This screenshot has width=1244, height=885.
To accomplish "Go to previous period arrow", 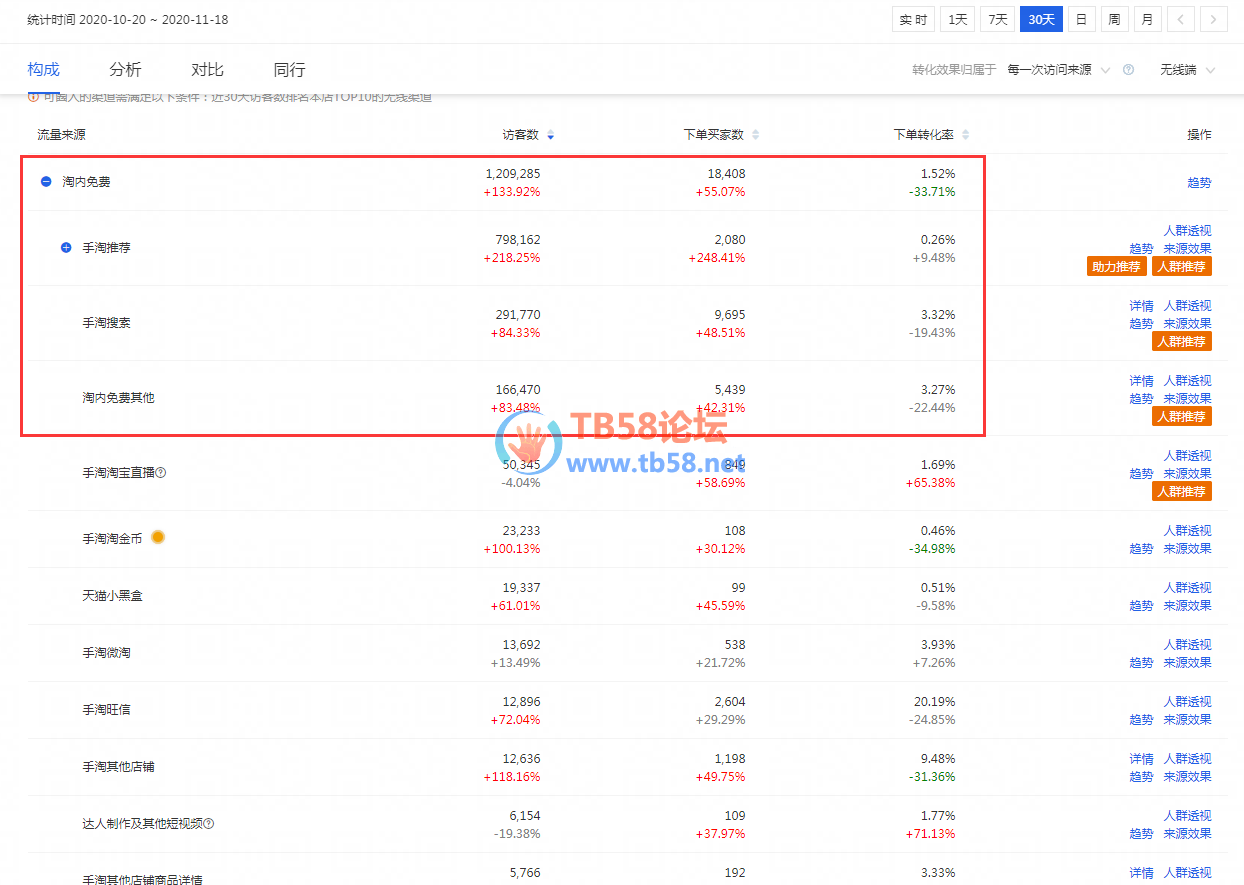I will pyautogui.click(x=1181, y=19).
